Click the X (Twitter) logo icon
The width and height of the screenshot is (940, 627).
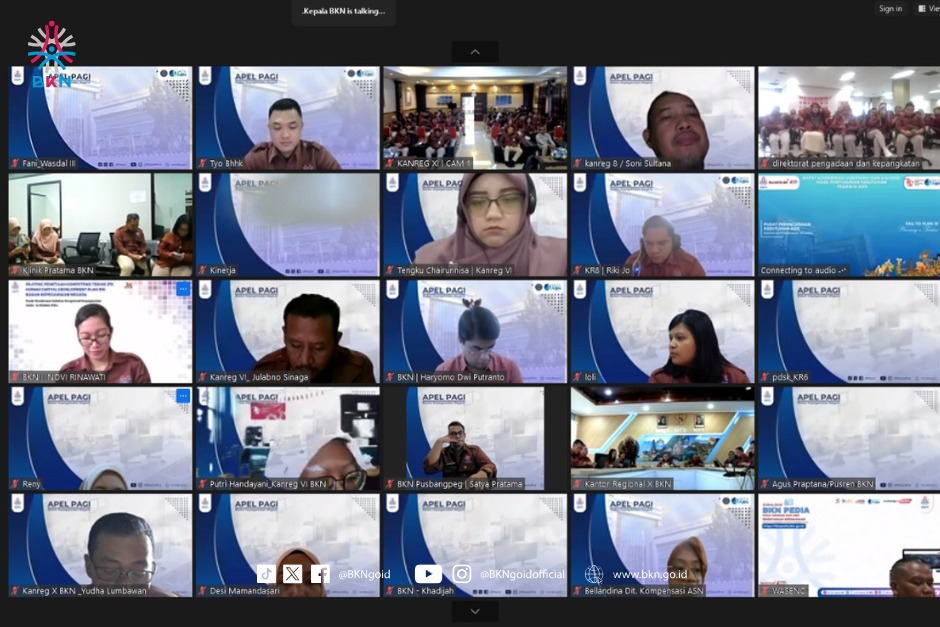[292, 574]
